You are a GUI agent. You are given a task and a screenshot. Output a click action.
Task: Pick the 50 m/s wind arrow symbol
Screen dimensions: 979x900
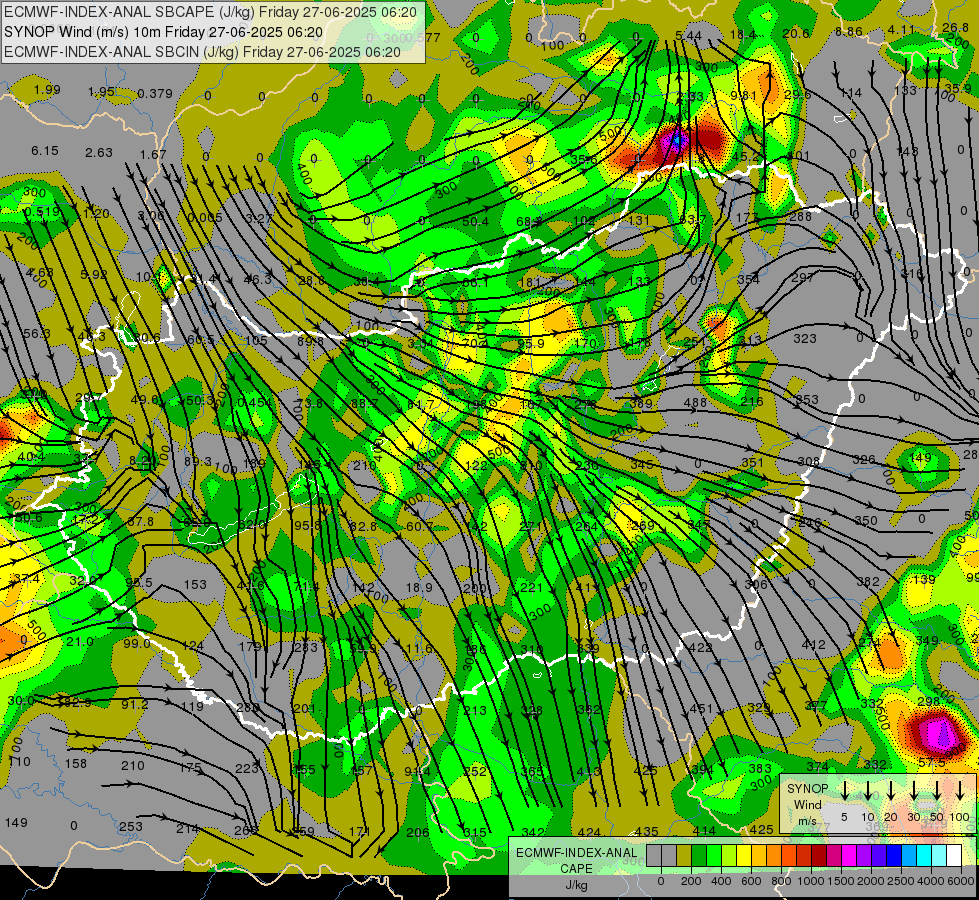[937, 791]
